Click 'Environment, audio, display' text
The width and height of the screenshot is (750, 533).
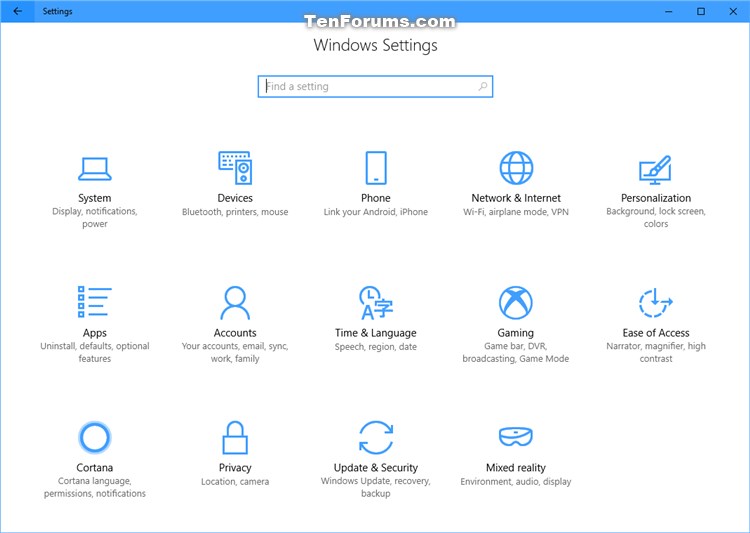[516, 482]
